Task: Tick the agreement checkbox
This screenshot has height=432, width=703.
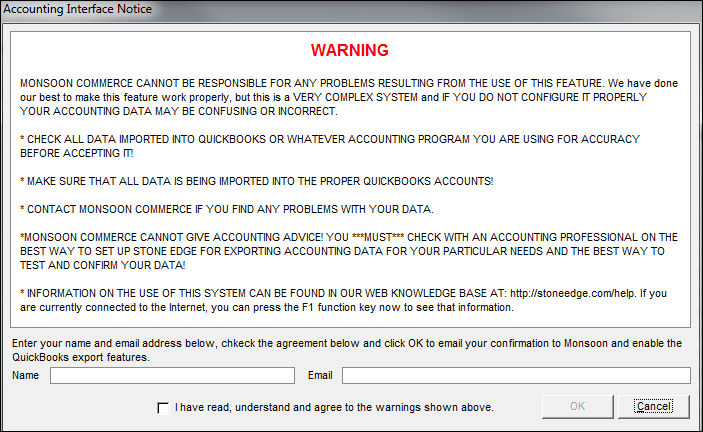Action: pyautogui.click(x=163, y=408)
